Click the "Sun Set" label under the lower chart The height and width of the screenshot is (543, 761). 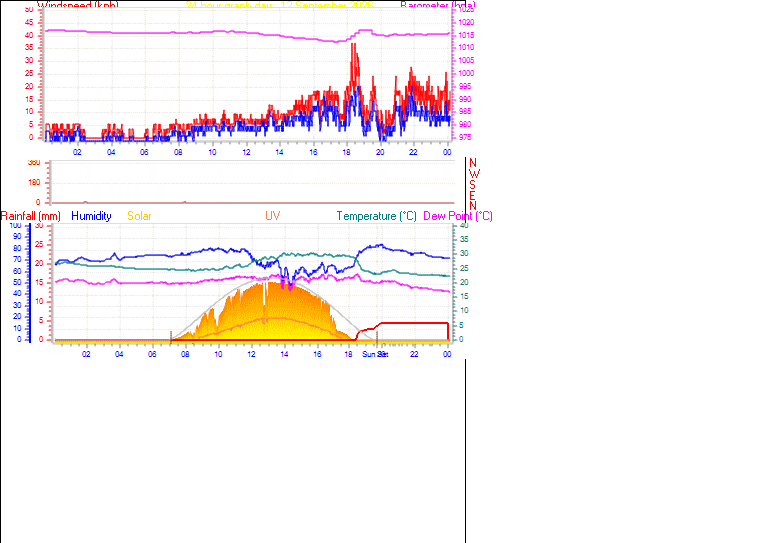tap(375, 354)
